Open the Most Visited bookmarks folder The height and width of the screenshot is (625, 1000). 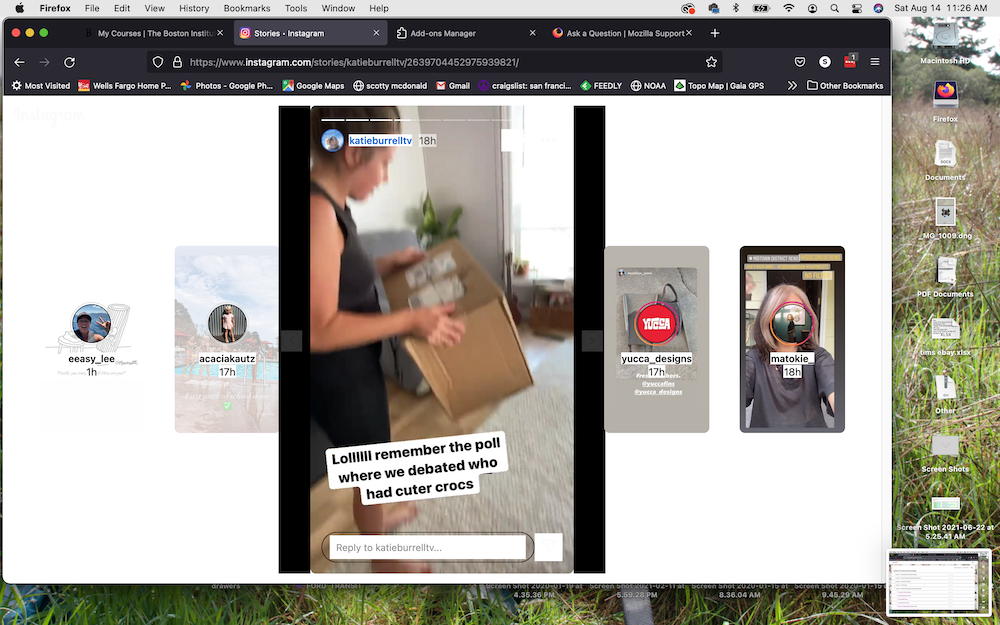[x=41, y=85]
